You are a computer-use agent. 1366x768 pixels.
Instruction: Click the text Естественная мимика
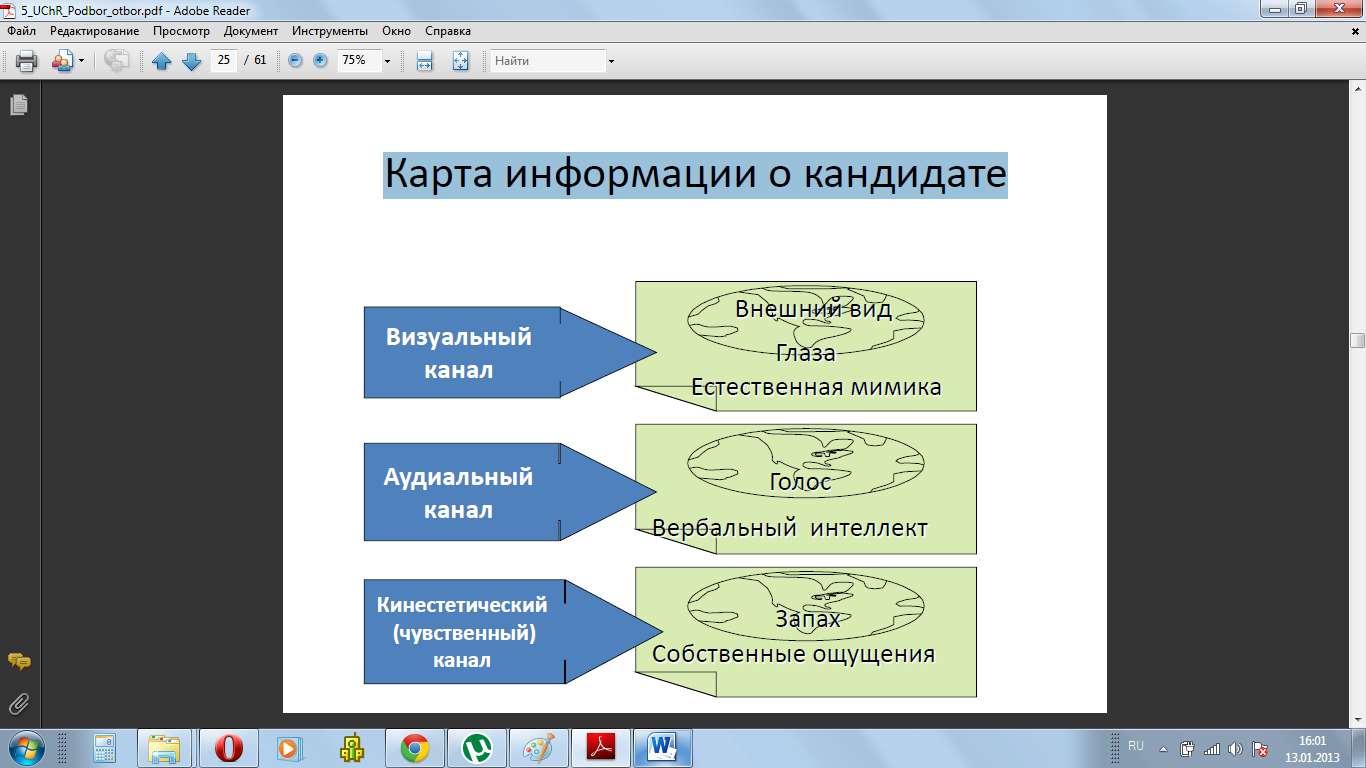816,387
